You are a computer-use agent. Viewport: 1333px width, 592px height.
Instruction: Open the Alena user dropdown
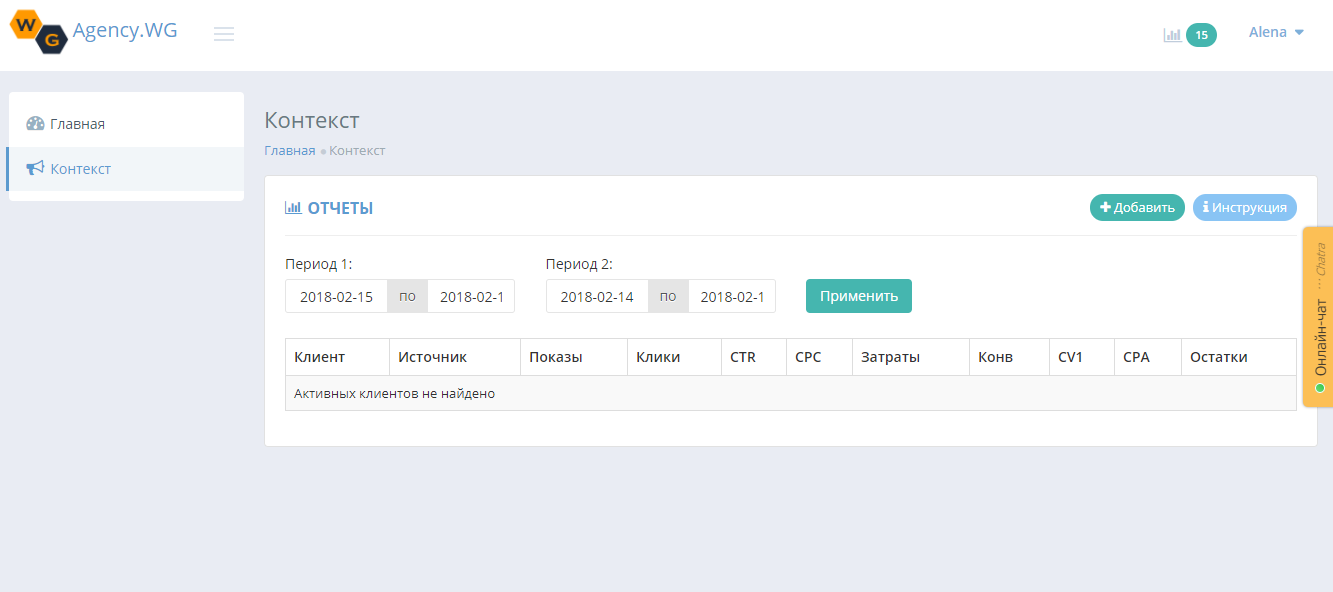[x=1276, y=32]
